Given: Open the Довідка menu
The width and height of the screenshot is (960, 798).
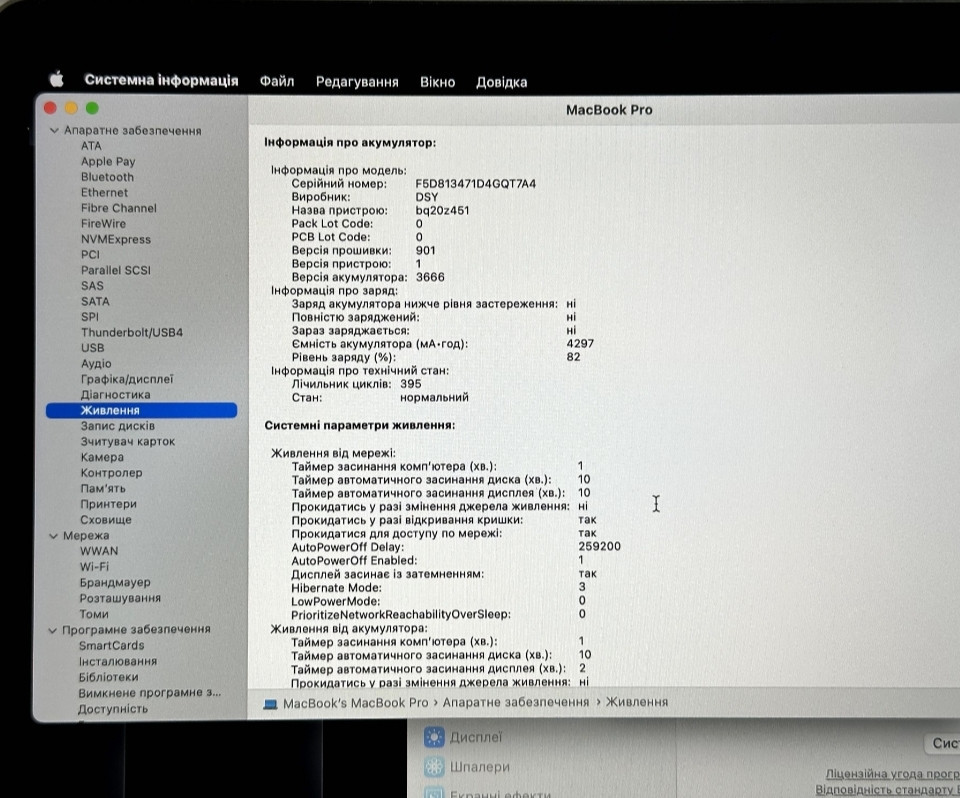Looking at the screenshot, I should [502, 81].
